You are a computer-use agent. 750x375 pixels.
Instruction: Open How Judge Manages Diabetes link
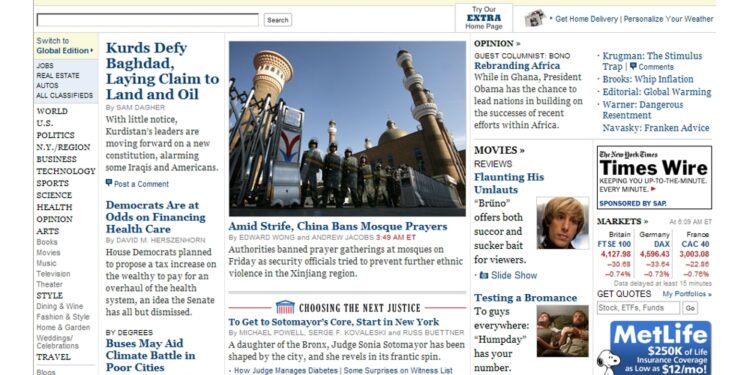(286, 370)
